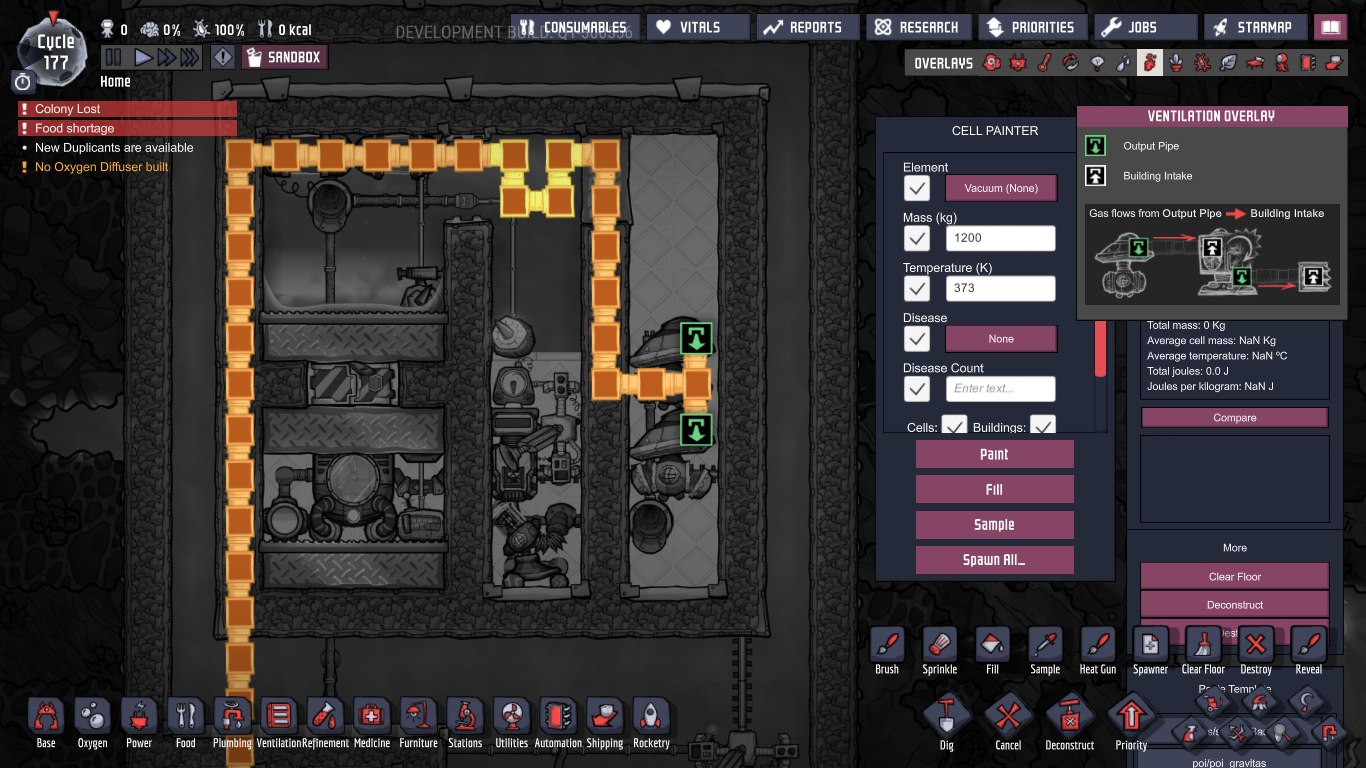Screen dimensions: 1366x768
Task: Open the Priorities menu
Action: (x=1031, y=27)
